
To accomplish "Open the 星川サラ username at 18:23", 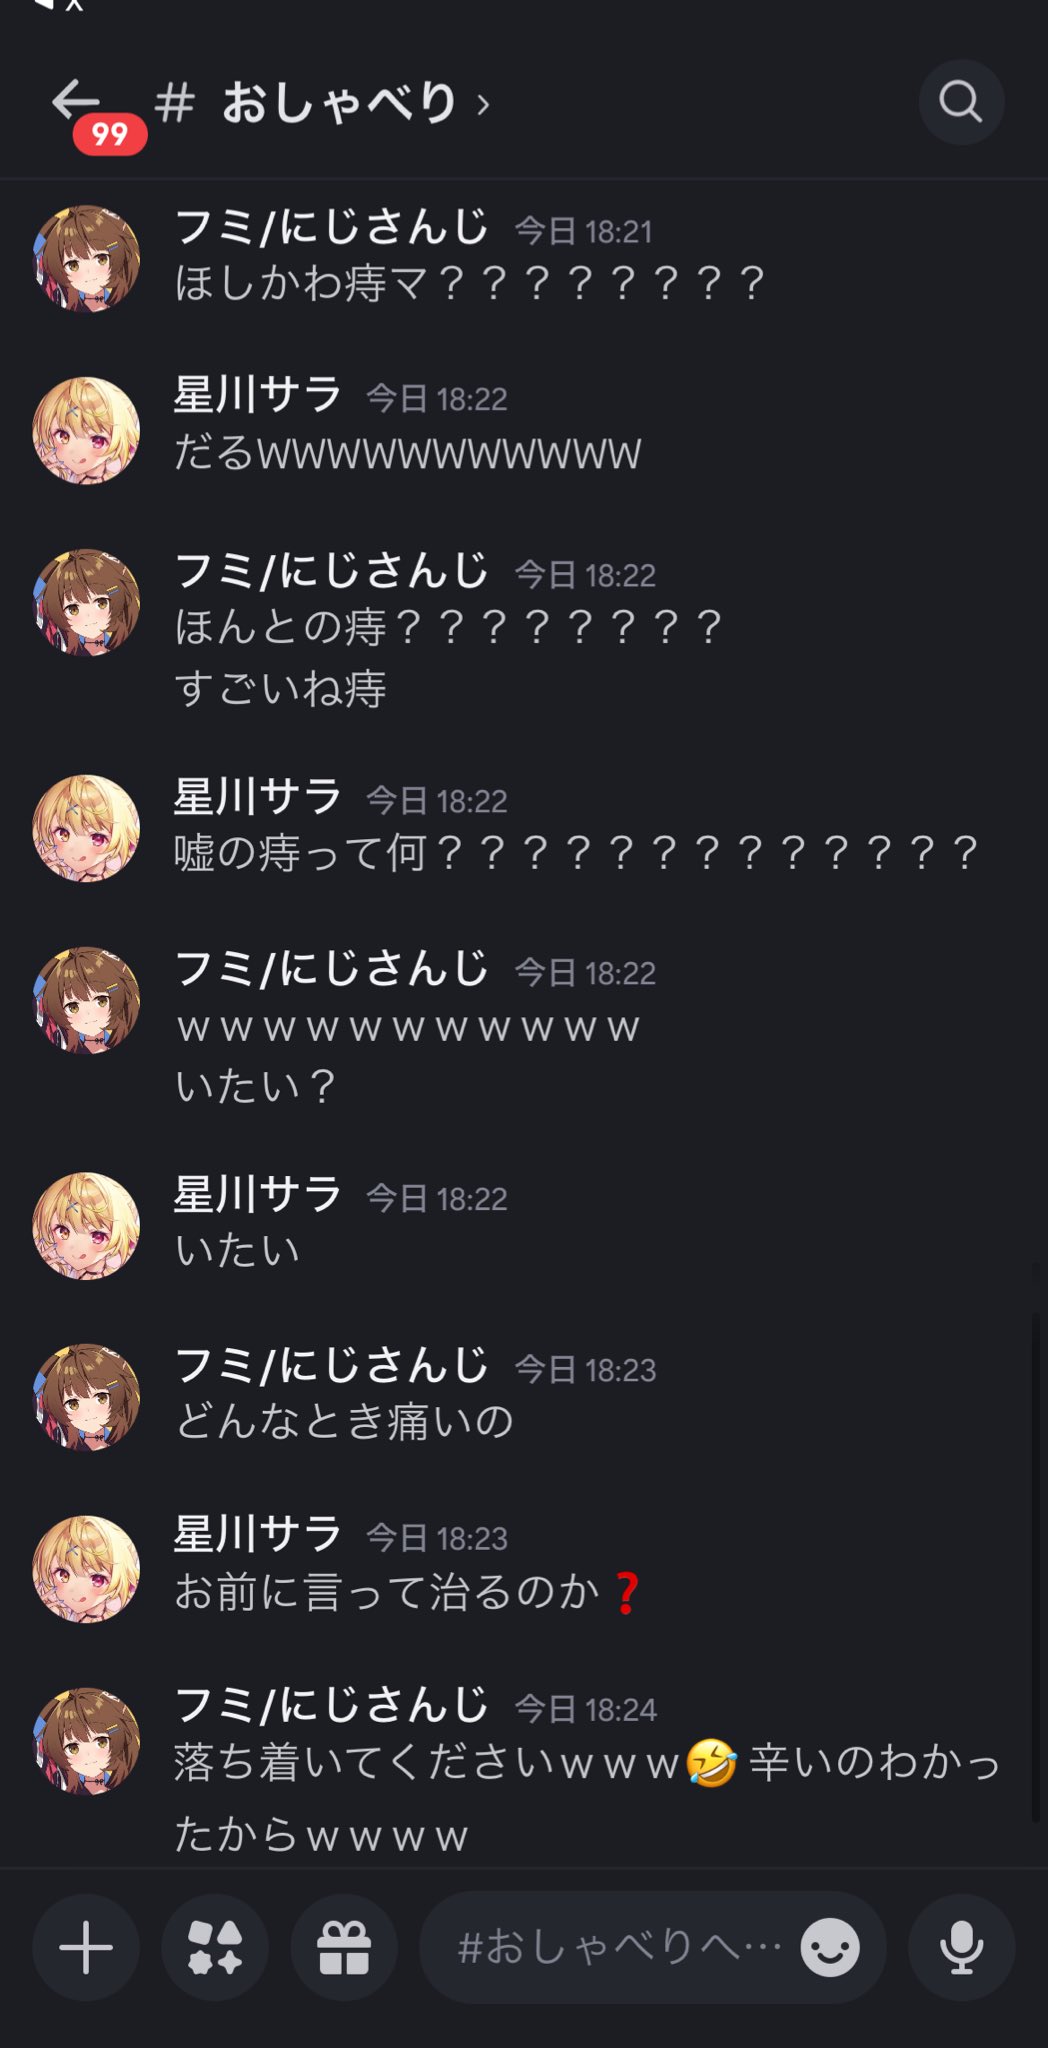I will (258, 1534).
